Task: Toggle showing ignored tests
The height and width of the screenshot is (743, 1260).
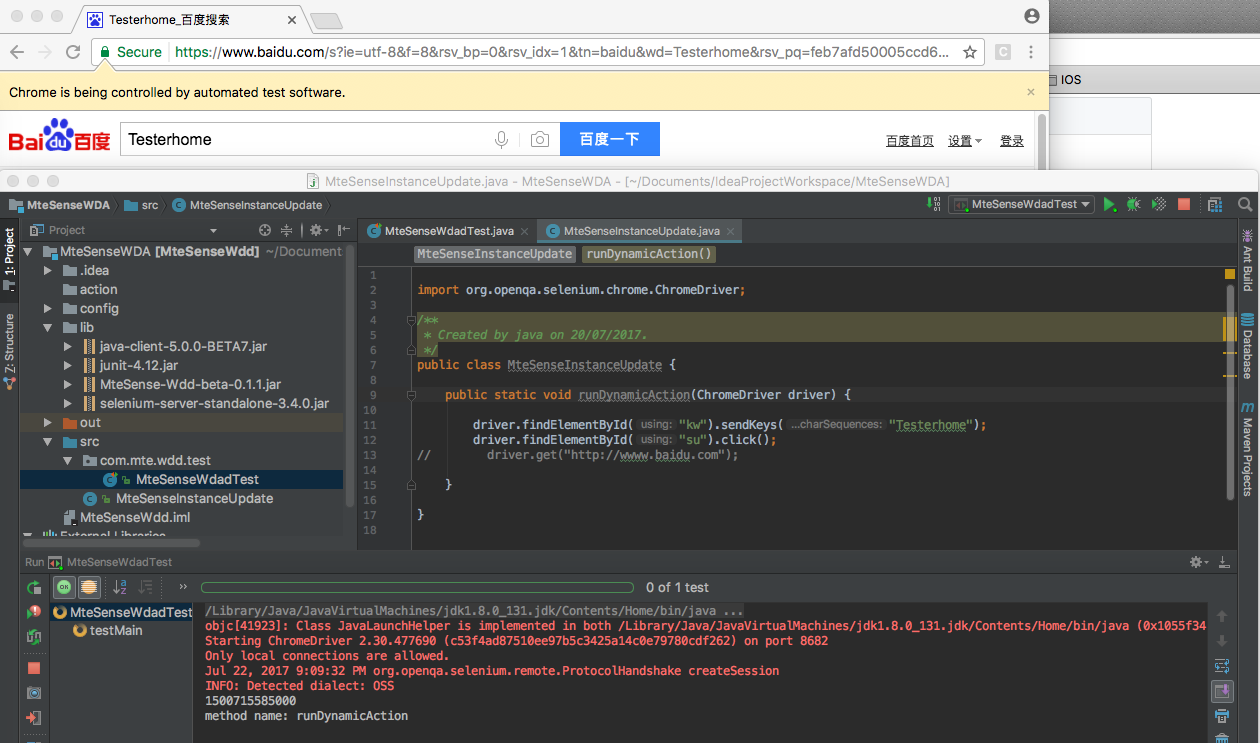Action: 89,588
